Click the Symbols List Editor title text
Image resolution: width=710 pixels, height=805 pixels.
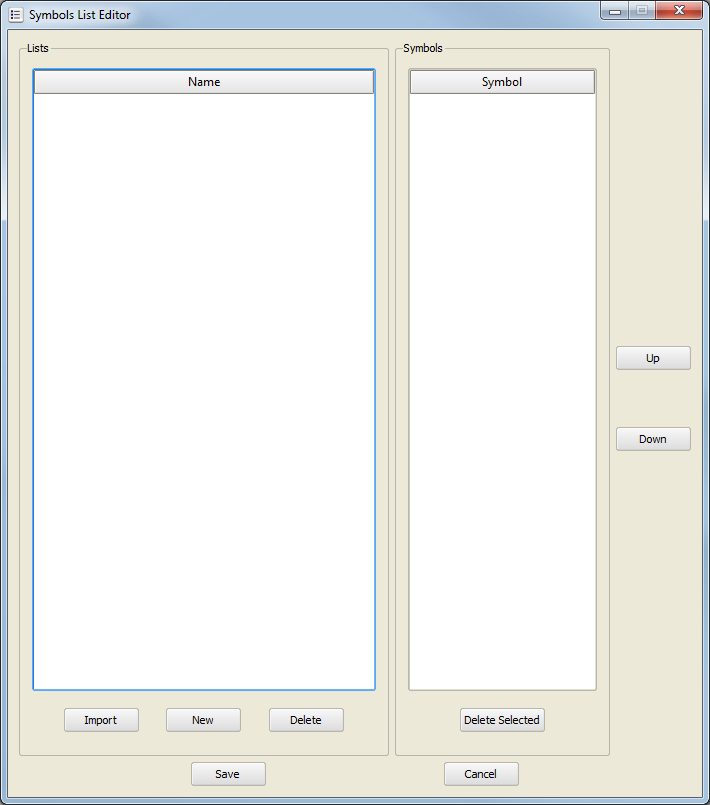(80, 15)
